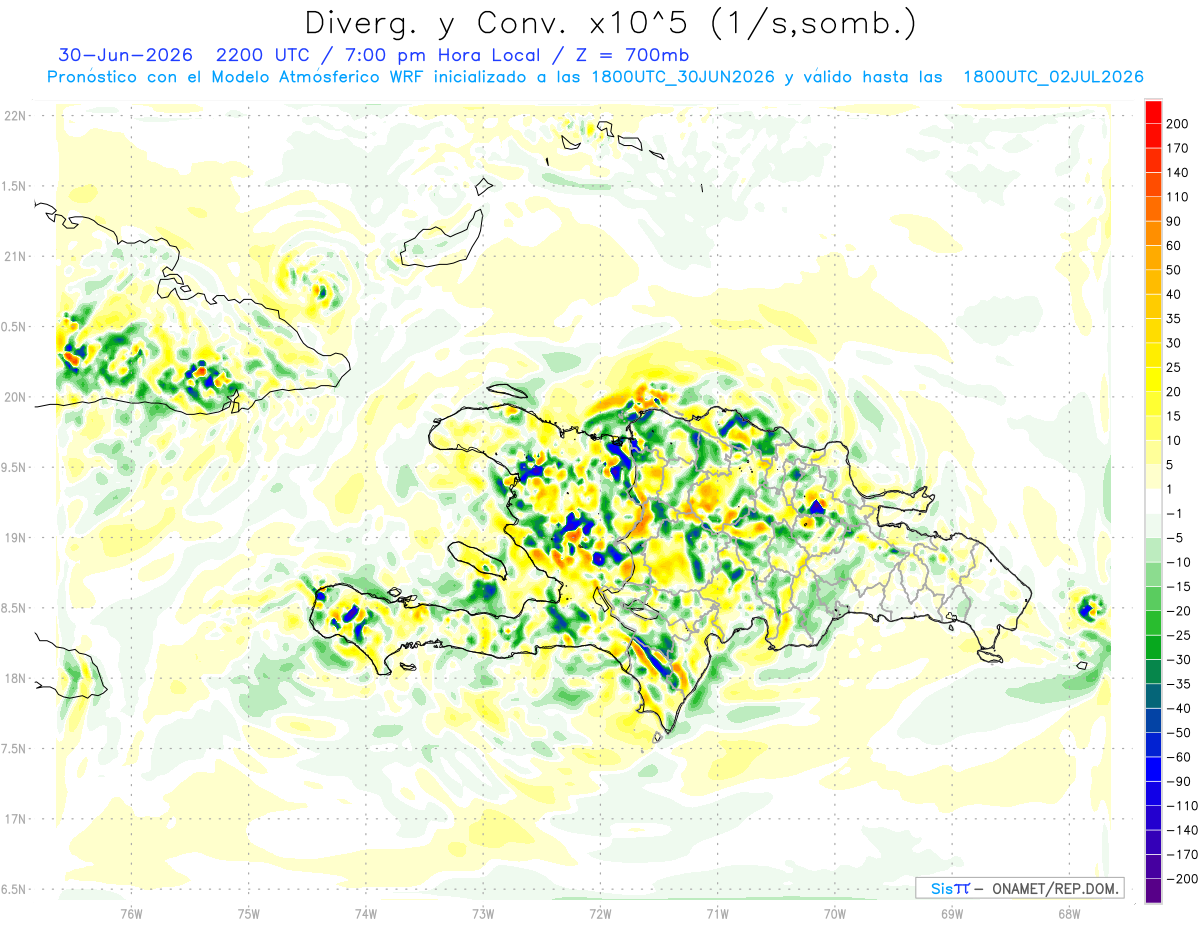Click the legend value "200"

tap(1177, 123)
